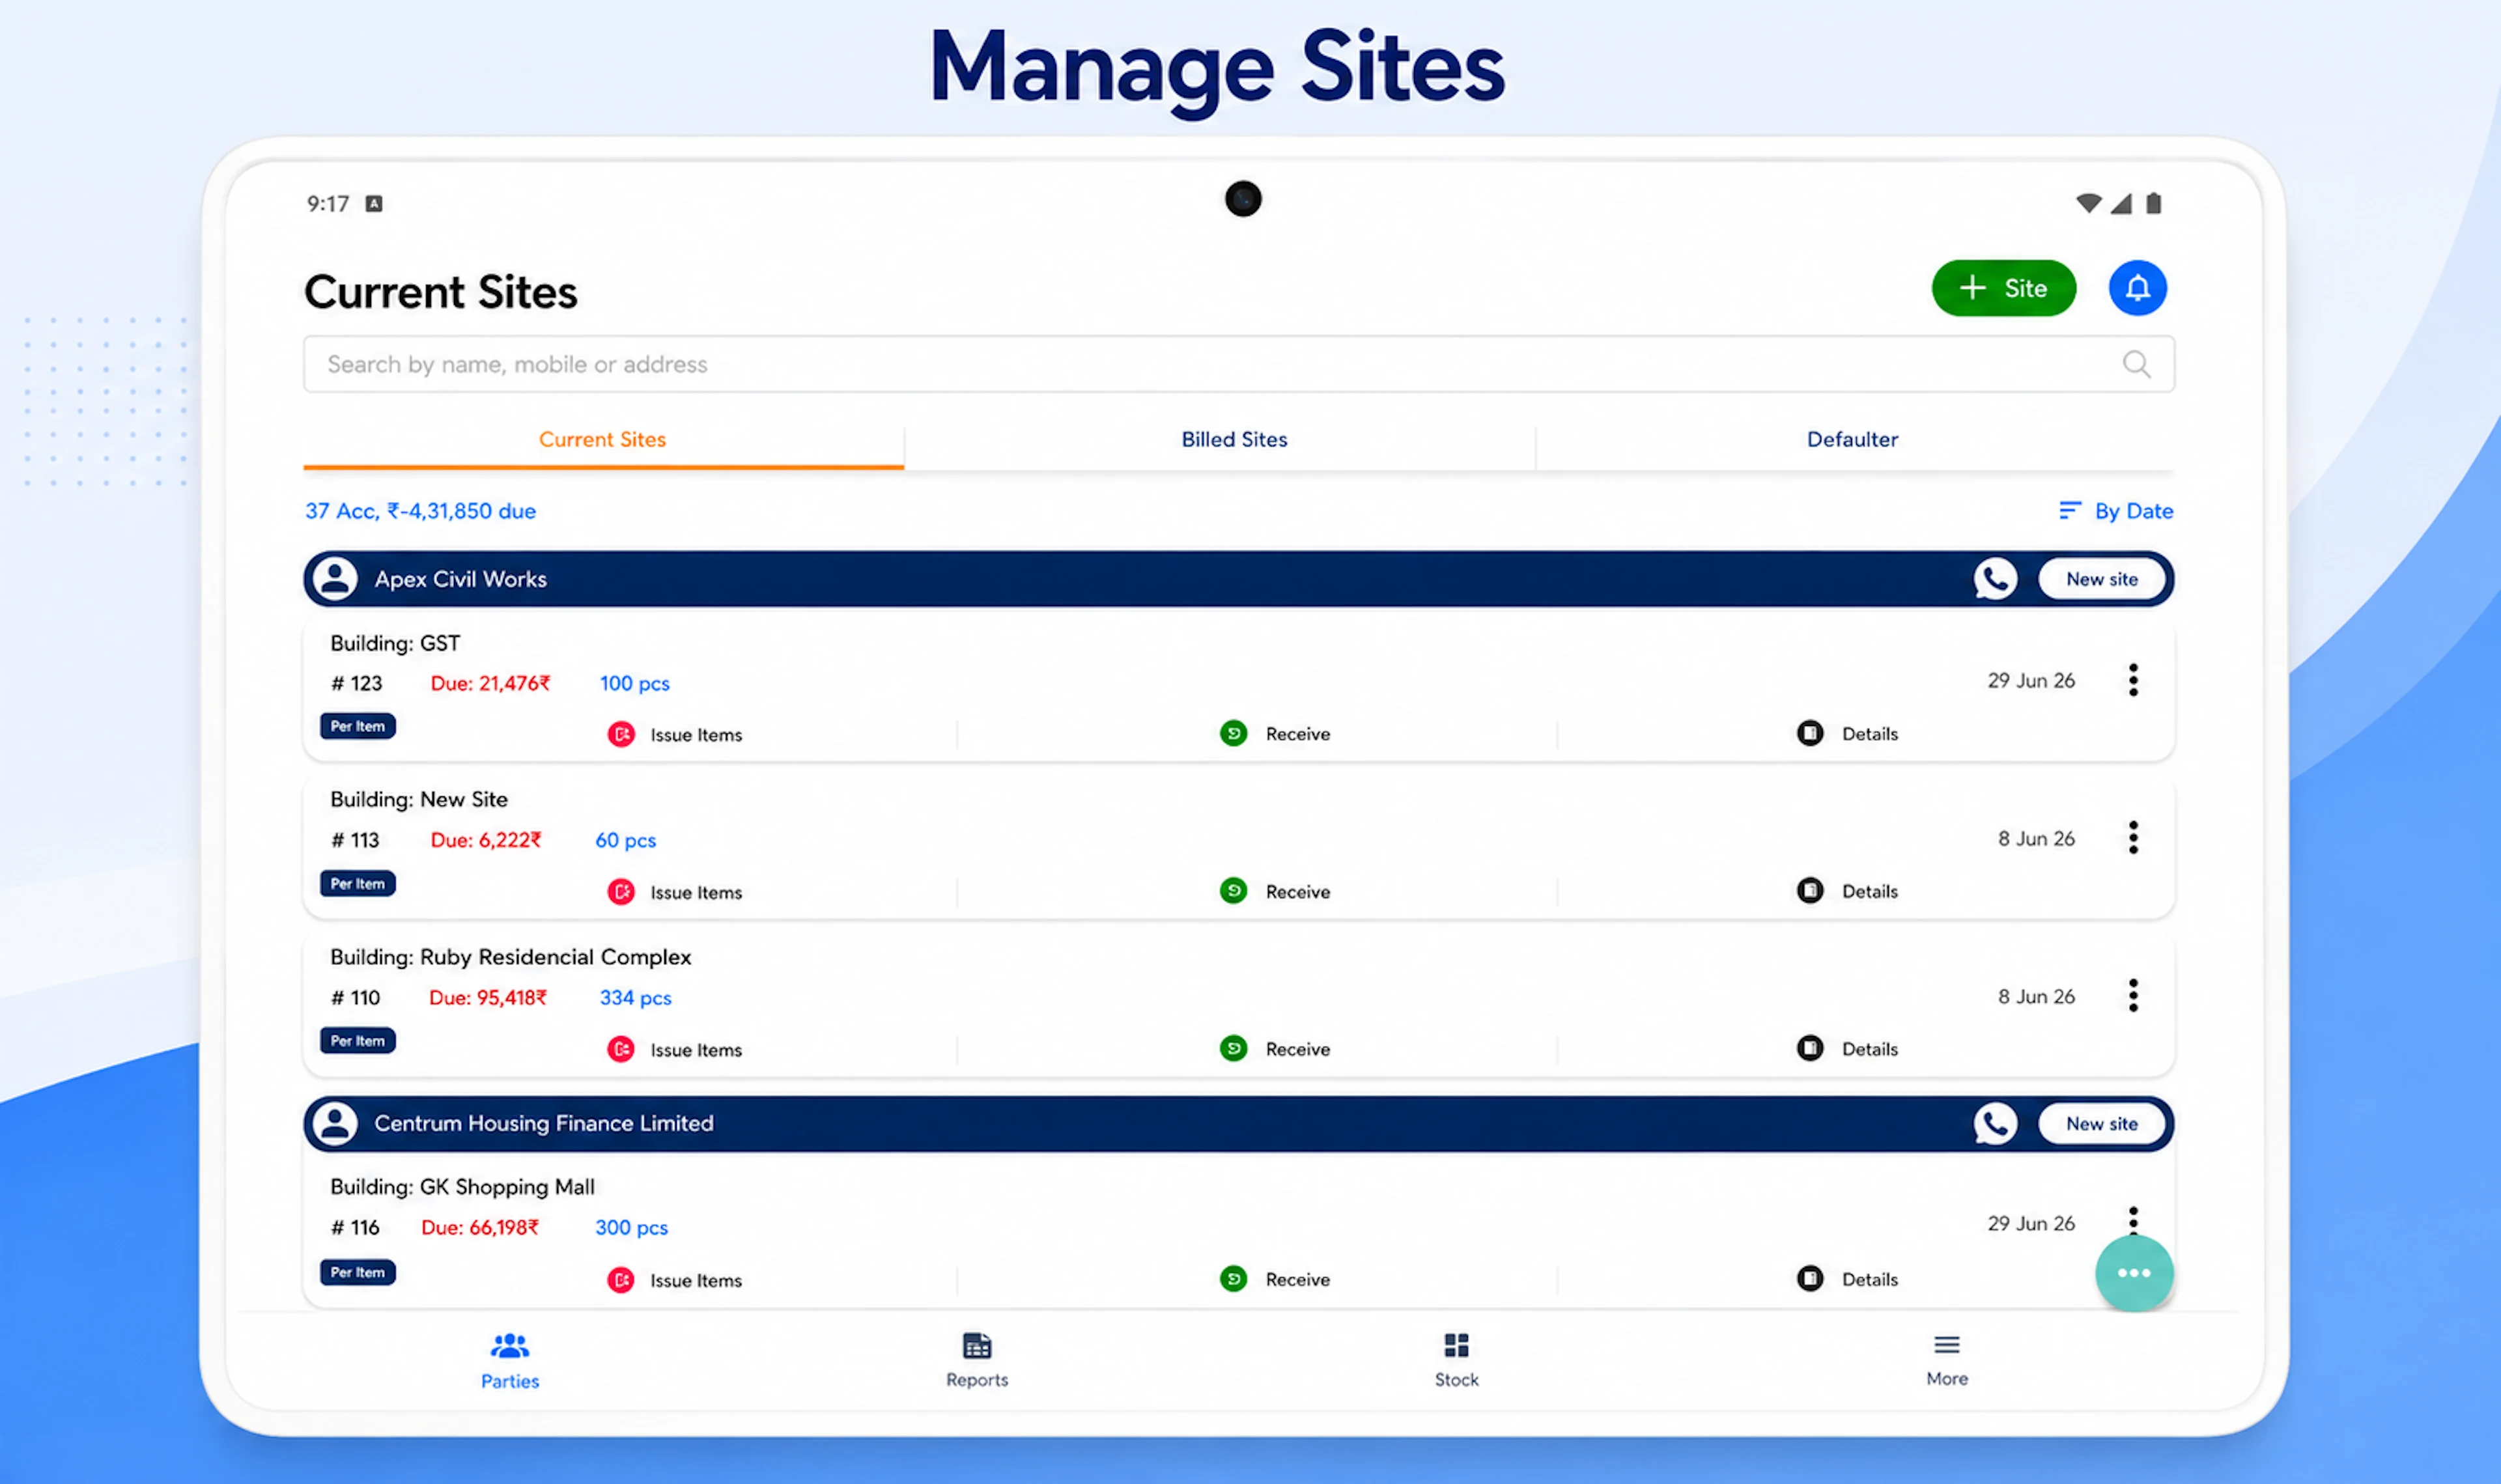This screenshot has width=2501, height=1484.
Task: View Details of GK Shopping Mall
Action: [1847, 1279]
